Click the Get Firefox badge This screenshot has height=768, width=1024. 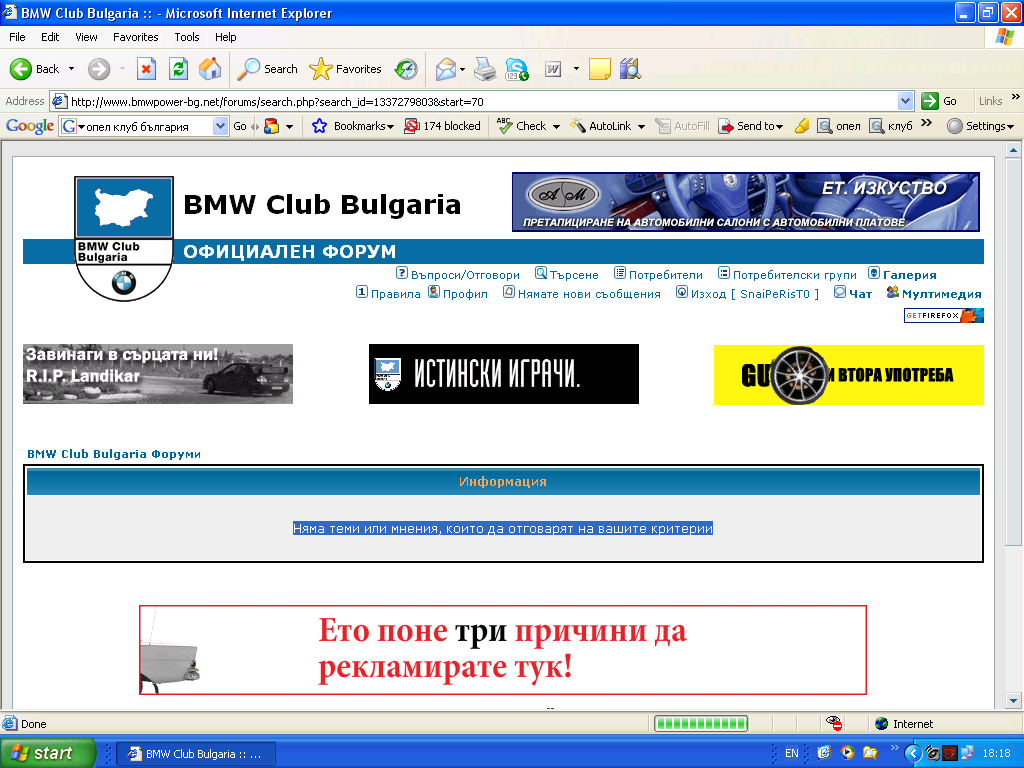point(944,315)
